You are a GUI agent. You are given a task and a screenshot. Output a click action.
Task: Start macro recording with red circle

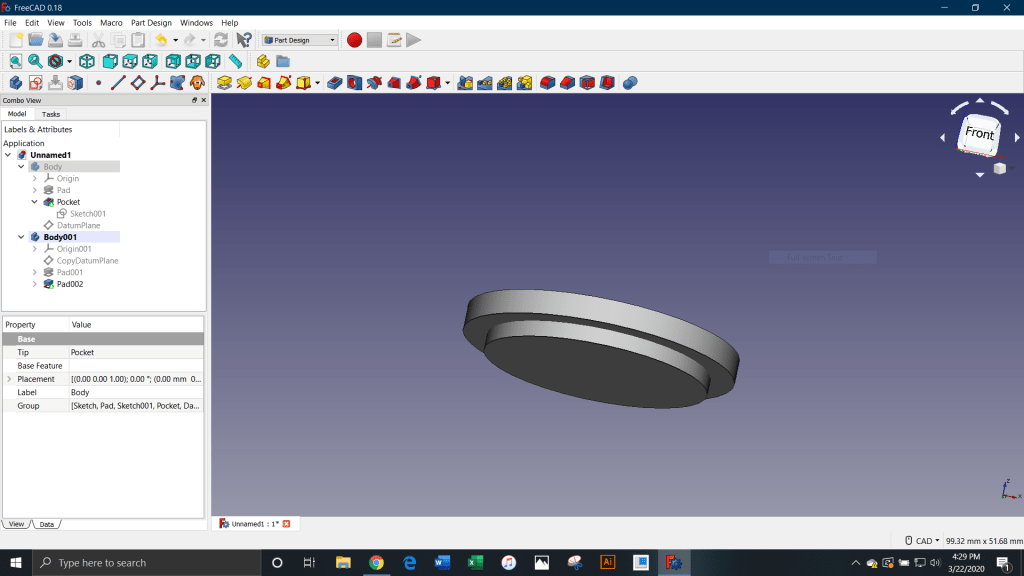pos(354,40)
